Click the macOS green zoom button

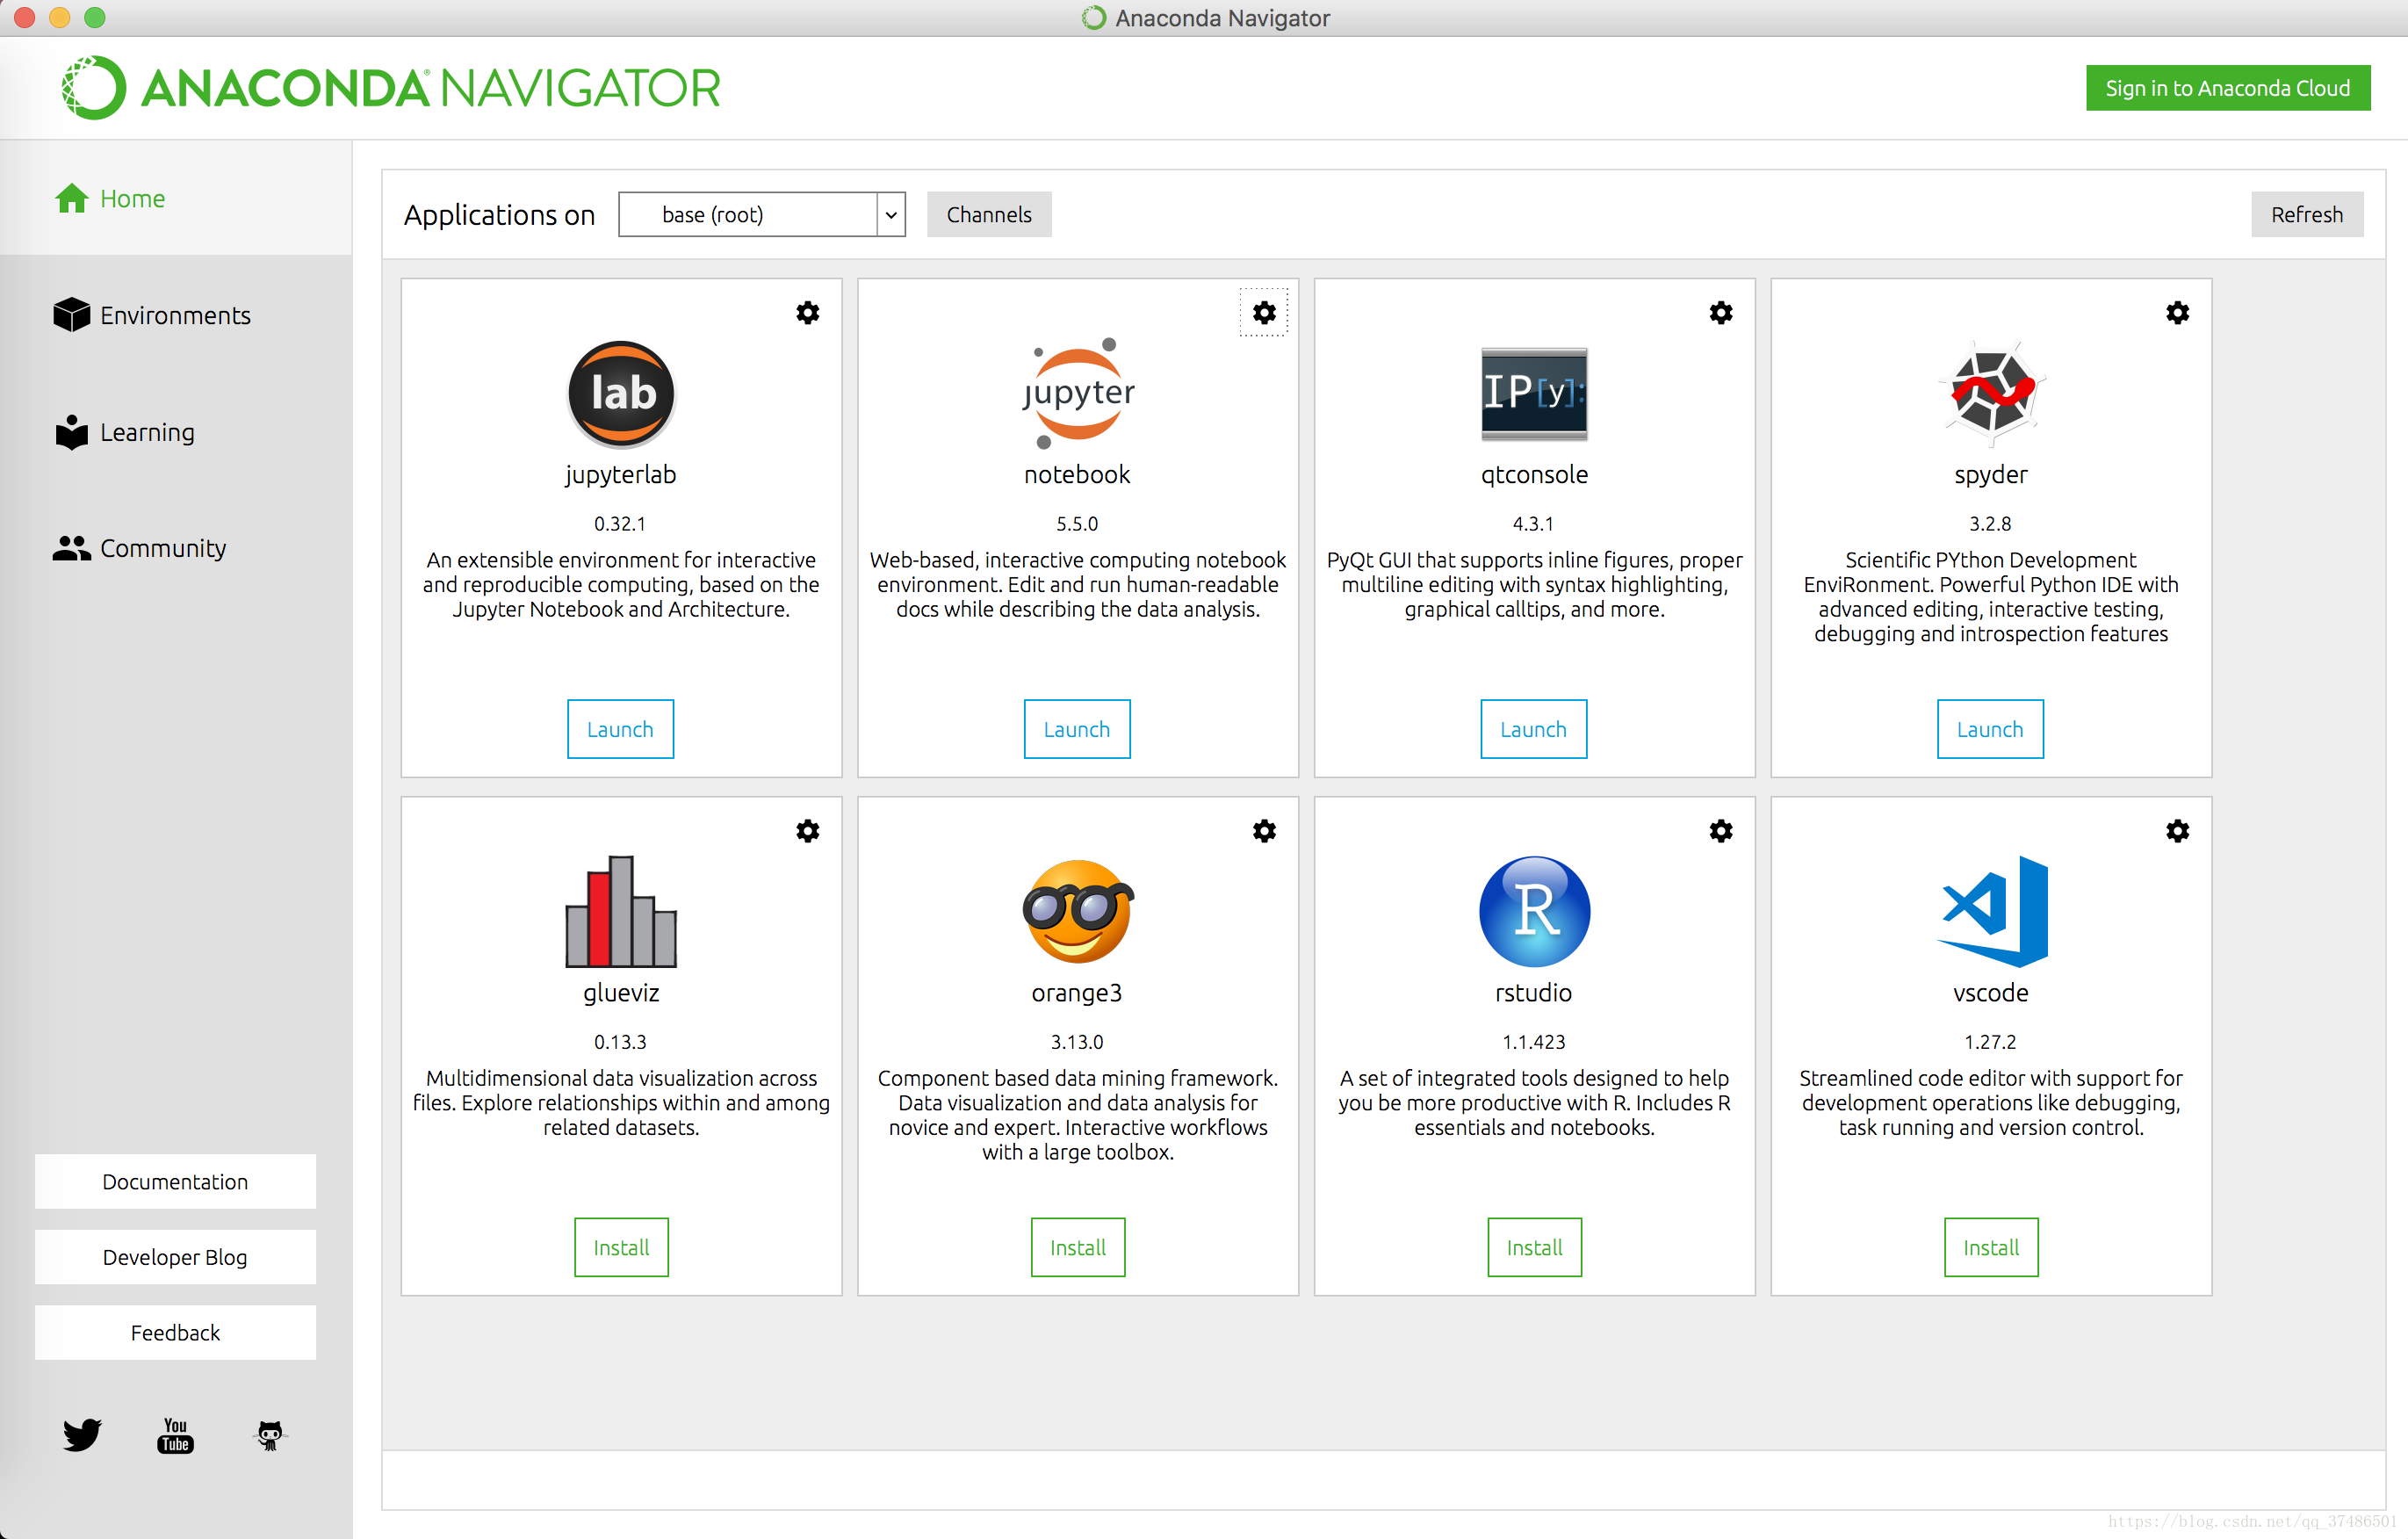click(95, 17)
